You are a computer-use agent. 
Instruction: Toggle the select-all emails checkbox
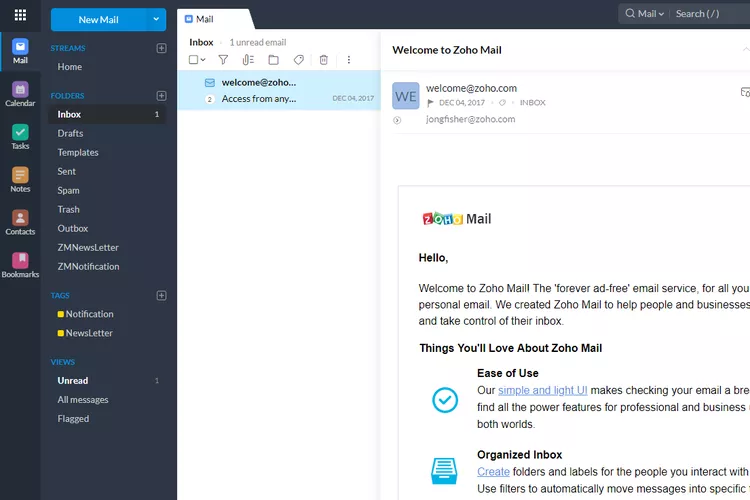tap(194, 60)
